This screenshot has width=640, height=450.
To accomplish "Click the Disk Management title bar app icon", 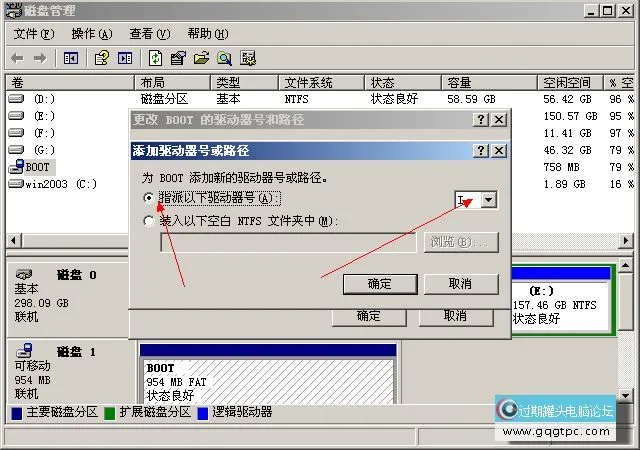I will pyautogui.click(x=13, y=10).
